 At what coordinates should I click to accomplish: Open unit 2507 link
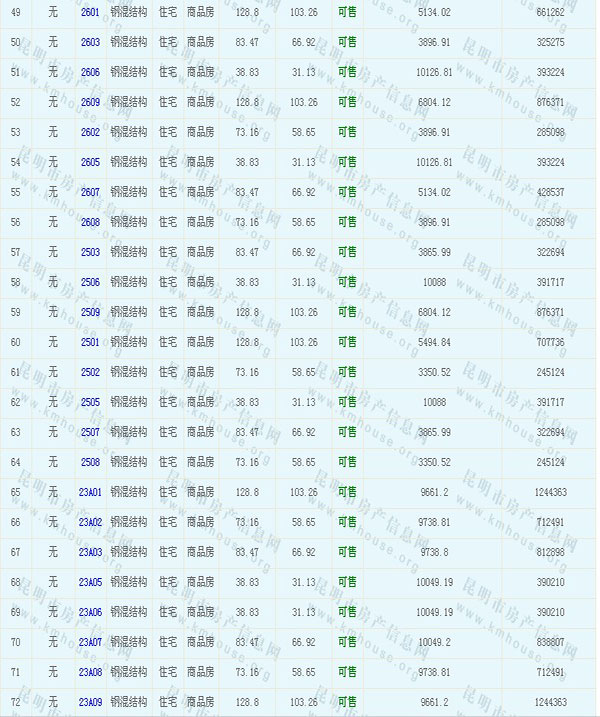coord(90,432)
